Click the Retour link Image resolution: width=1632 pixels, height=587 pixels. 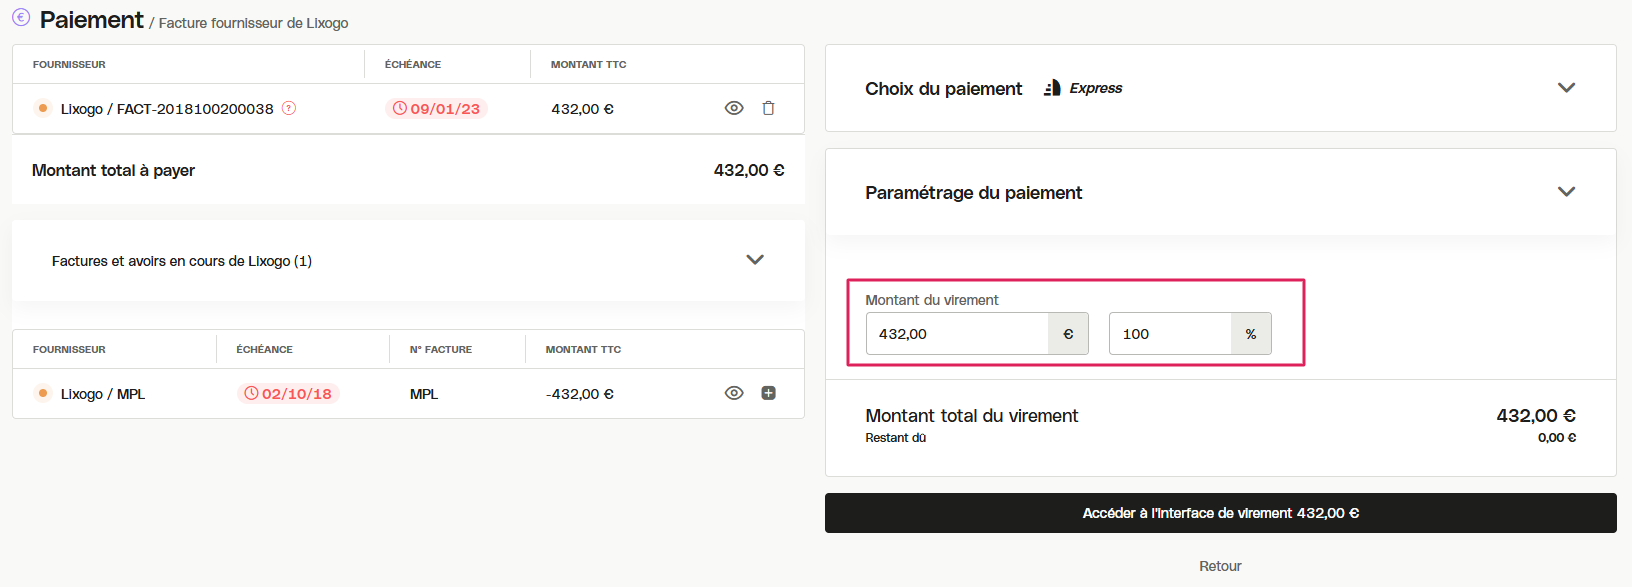(1220, 566)
